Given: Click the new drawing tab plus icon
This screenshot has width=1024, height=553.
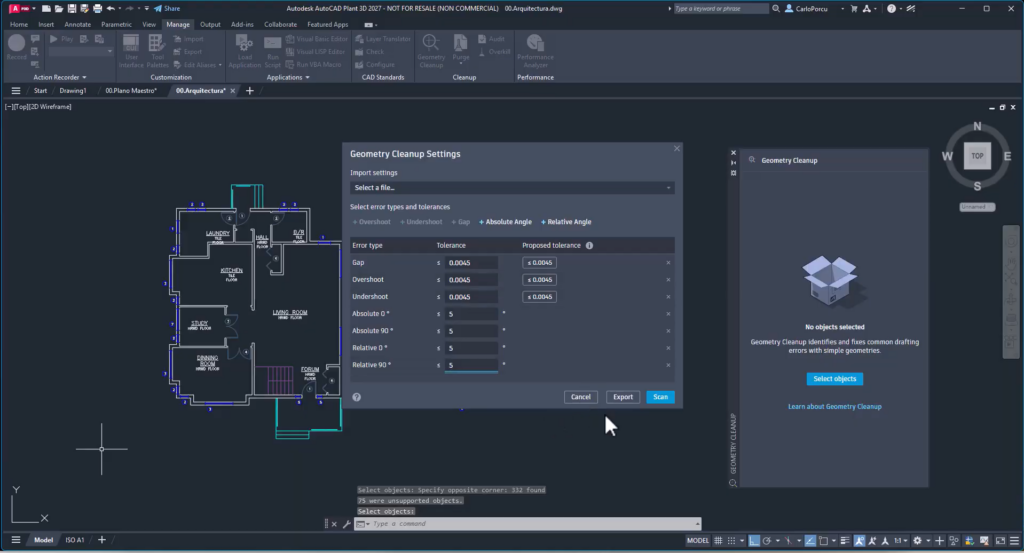Looking at the screenshot, I should (249, 91).
